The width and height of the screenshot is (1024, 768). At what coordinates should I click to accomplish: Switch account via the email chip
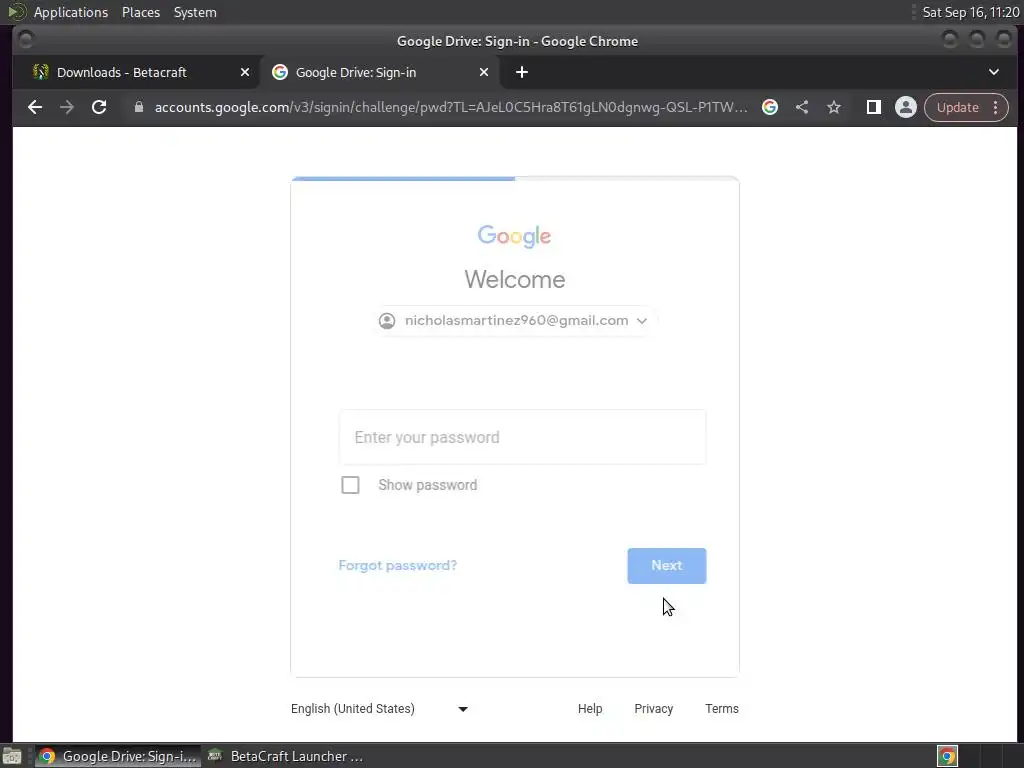[x=515, y=321]
